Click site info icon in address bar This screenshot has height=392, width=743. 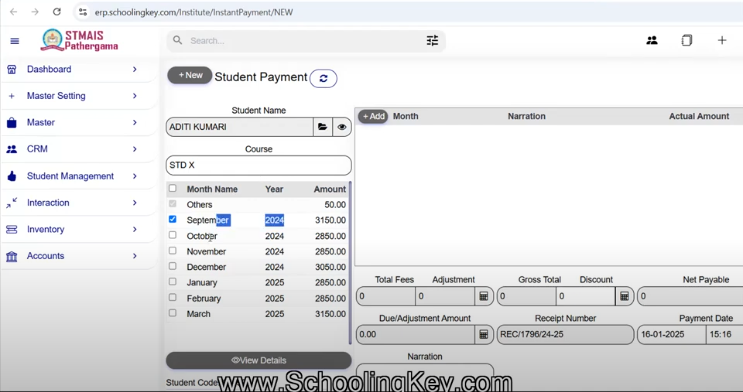coord(83,12)
